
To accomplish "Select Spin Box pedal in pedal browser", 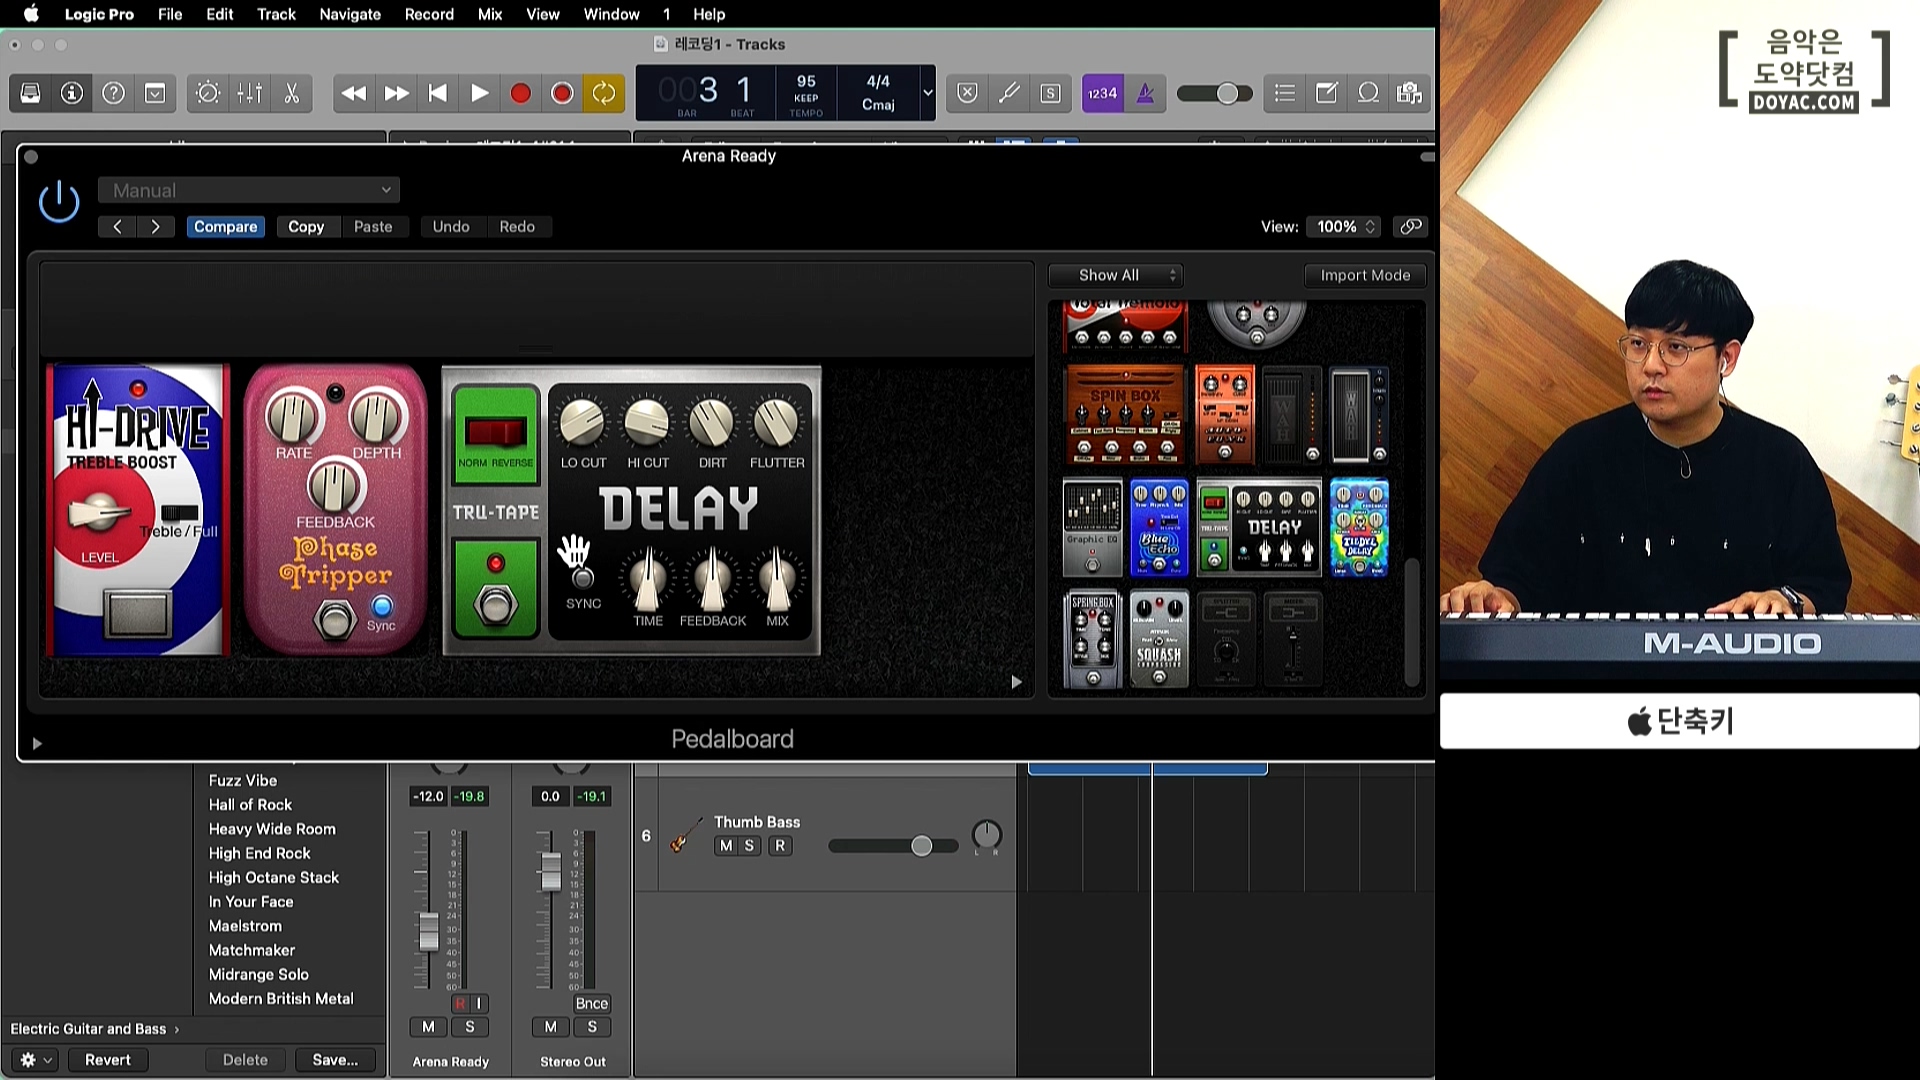I will [1125, 414].
